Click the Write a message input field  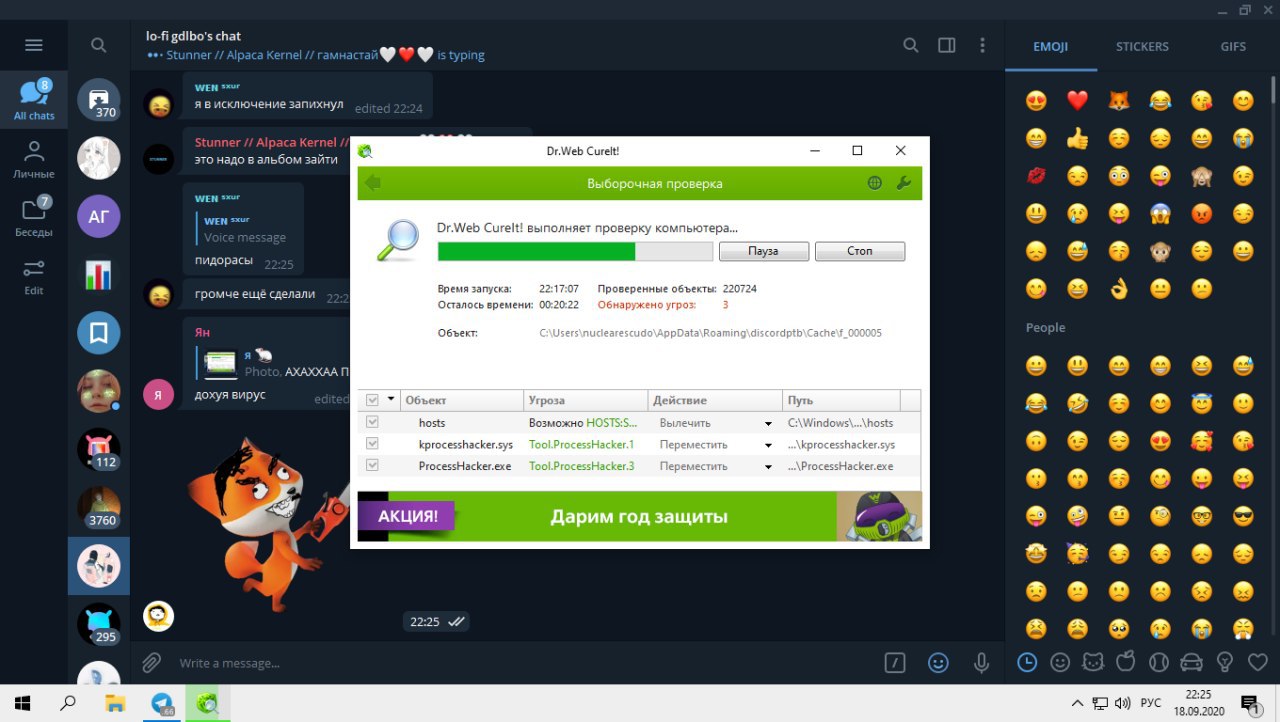point(525,663)
